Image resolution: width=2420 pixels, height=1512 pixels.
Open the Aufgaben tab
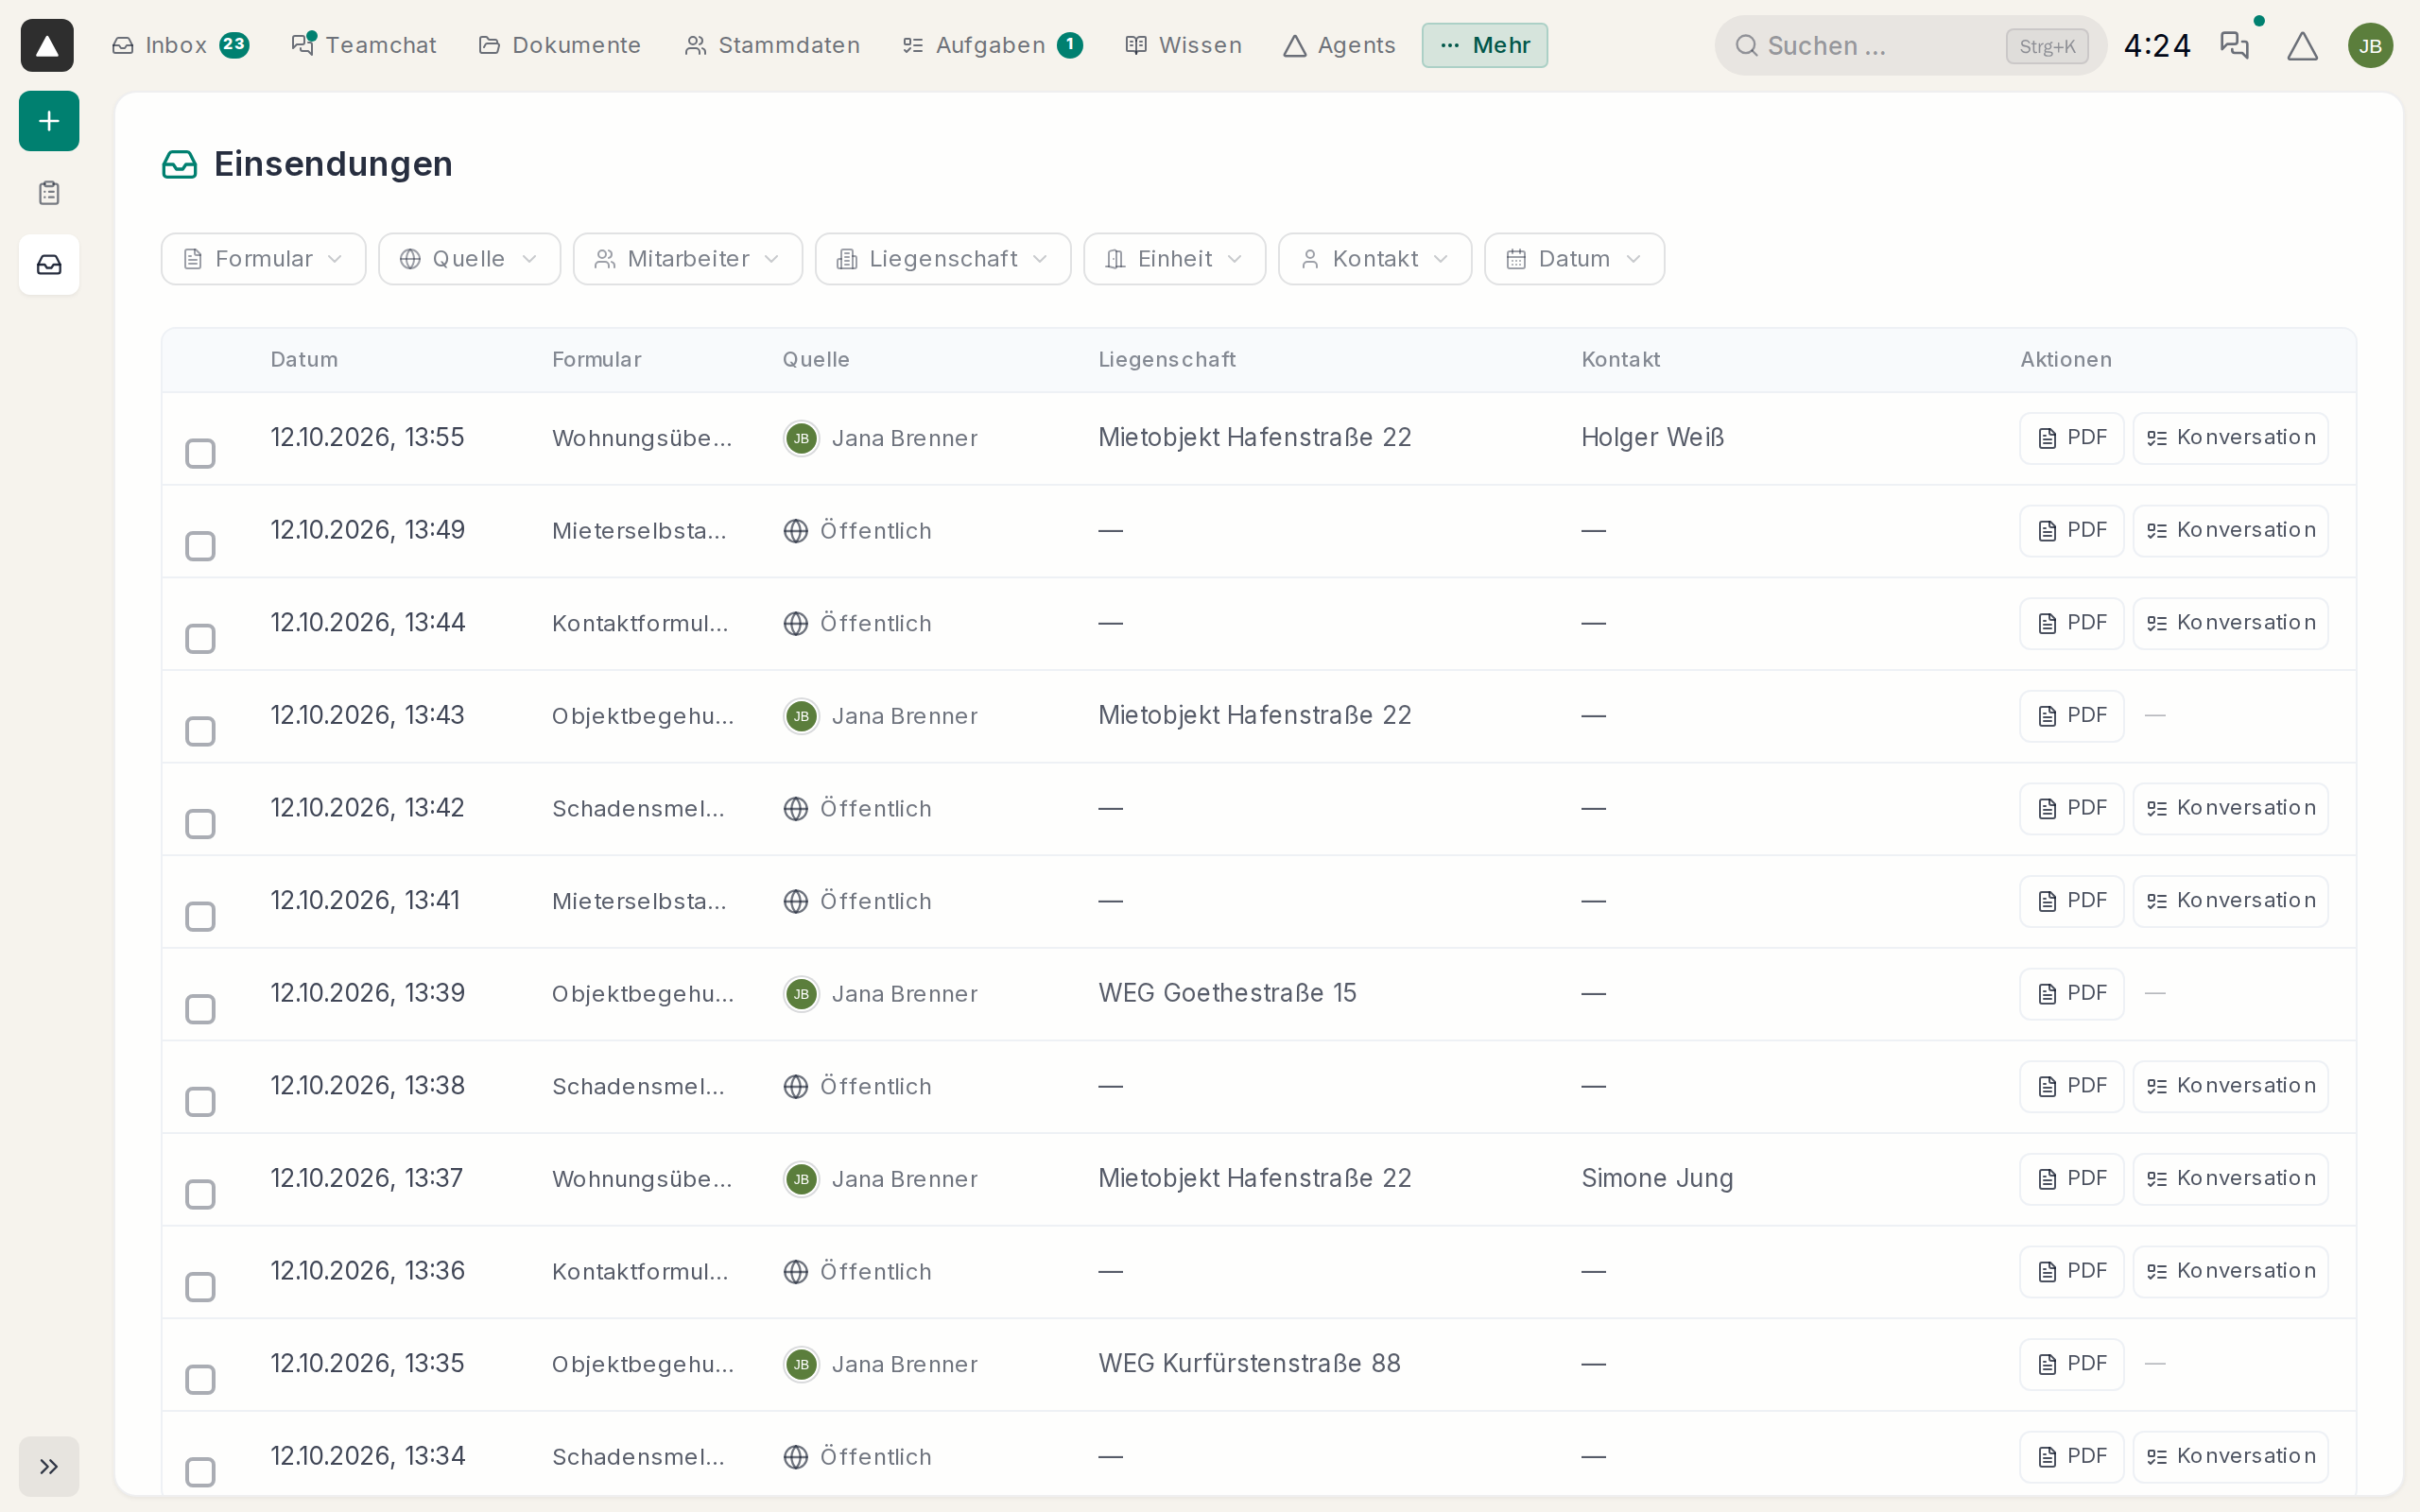coord(991,45)
